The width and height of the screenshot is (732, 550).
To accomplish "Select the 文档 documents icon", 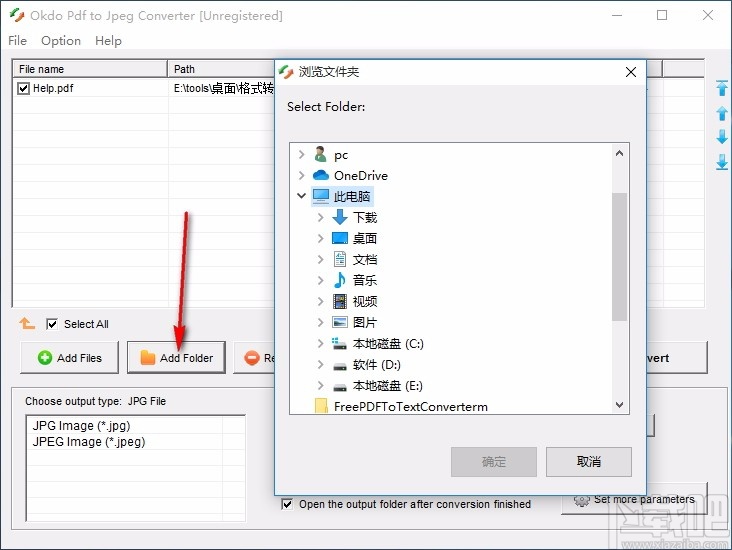I will click(340, 259).
